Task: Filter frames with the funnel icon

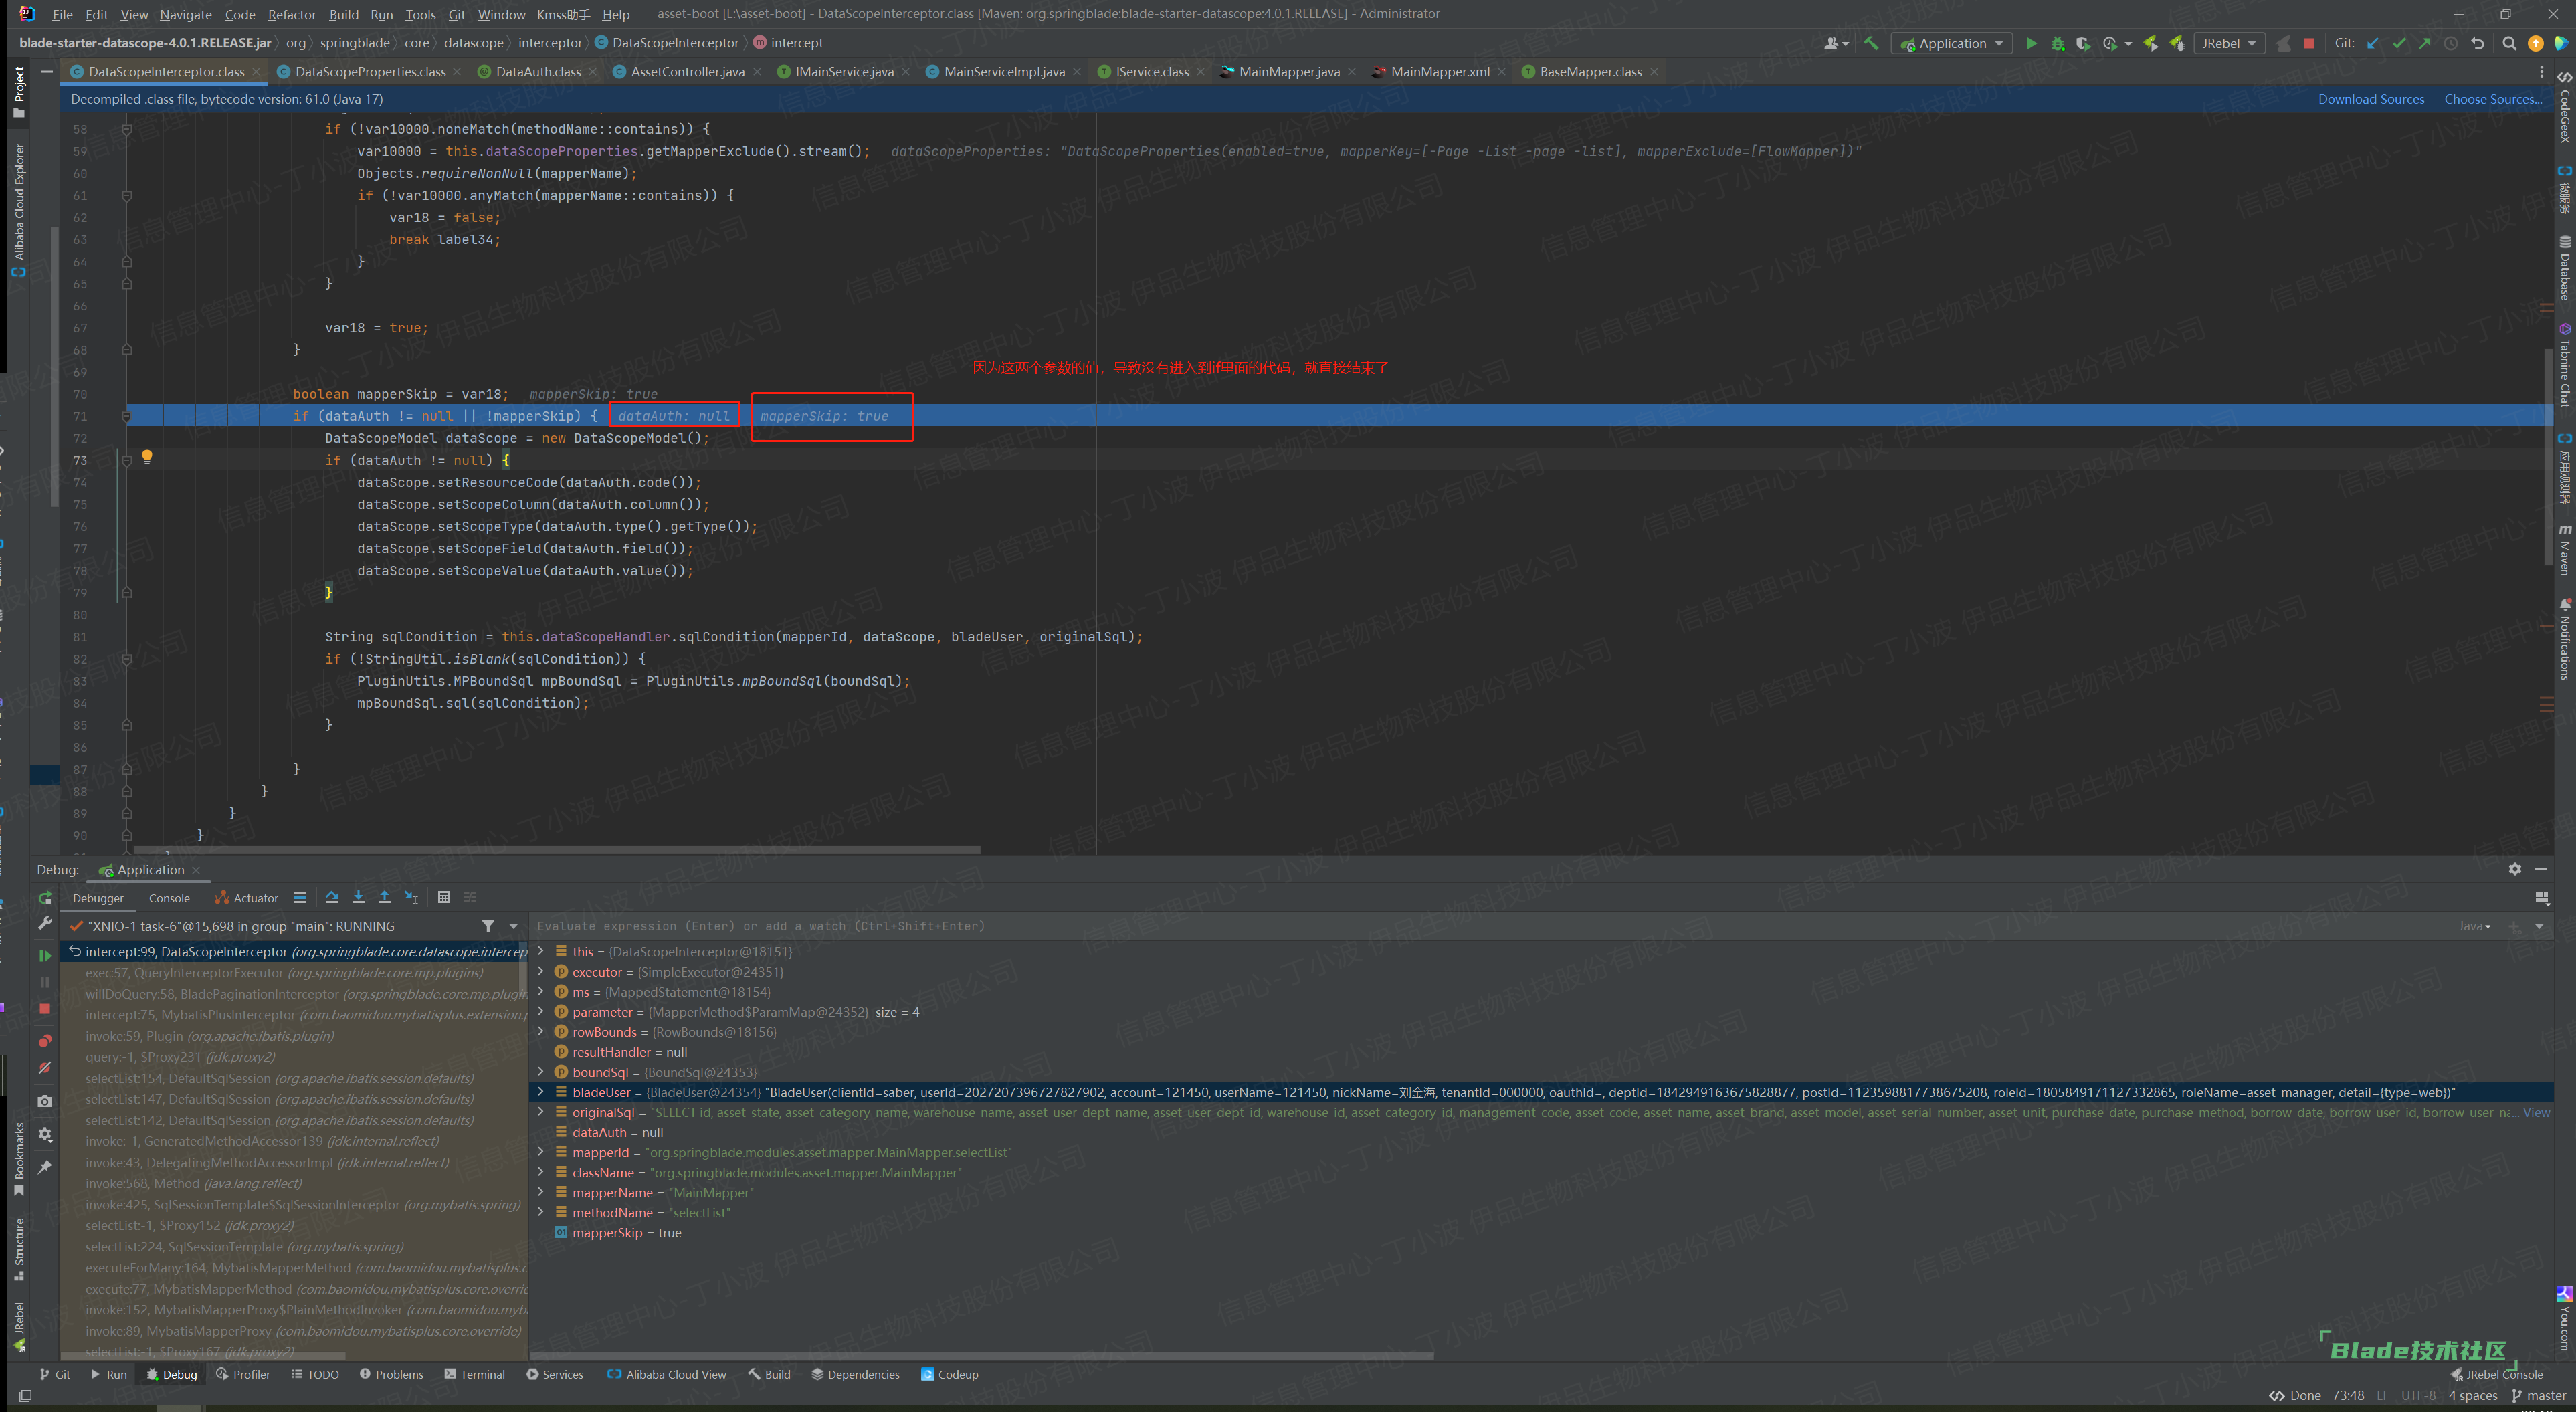Action: click(x=488, y=926)
